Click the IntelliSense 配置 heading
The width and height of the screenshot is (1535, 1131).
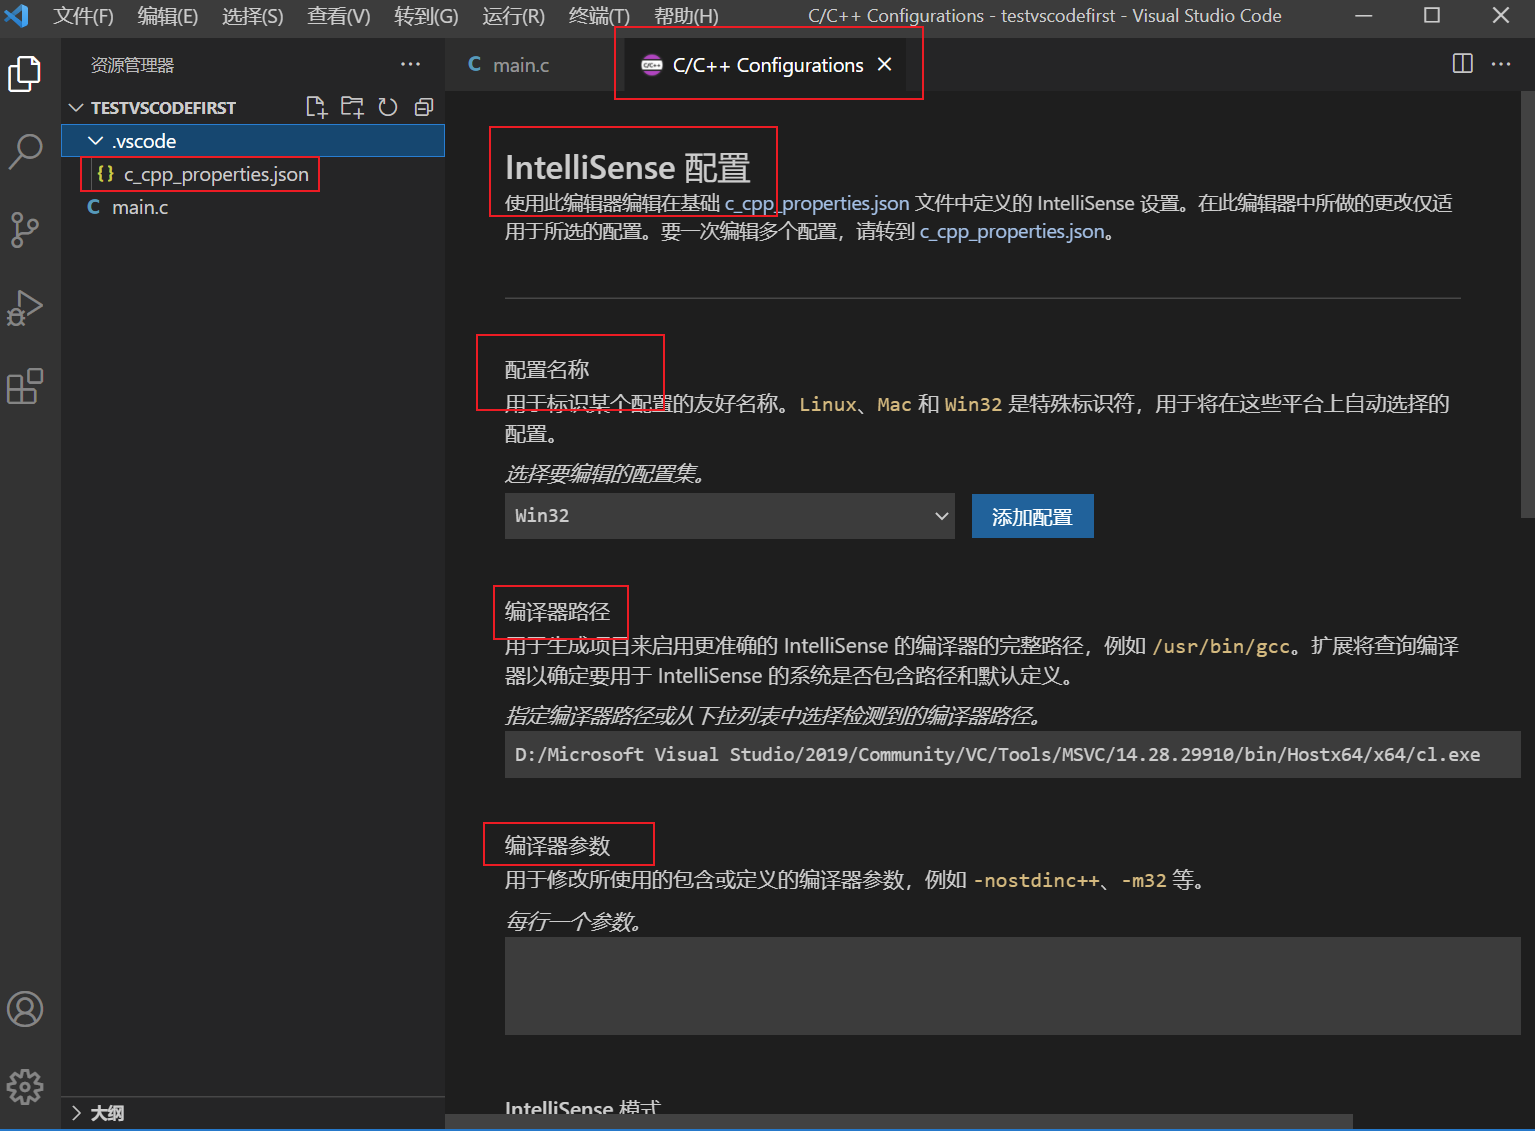[x=627, y=168]
